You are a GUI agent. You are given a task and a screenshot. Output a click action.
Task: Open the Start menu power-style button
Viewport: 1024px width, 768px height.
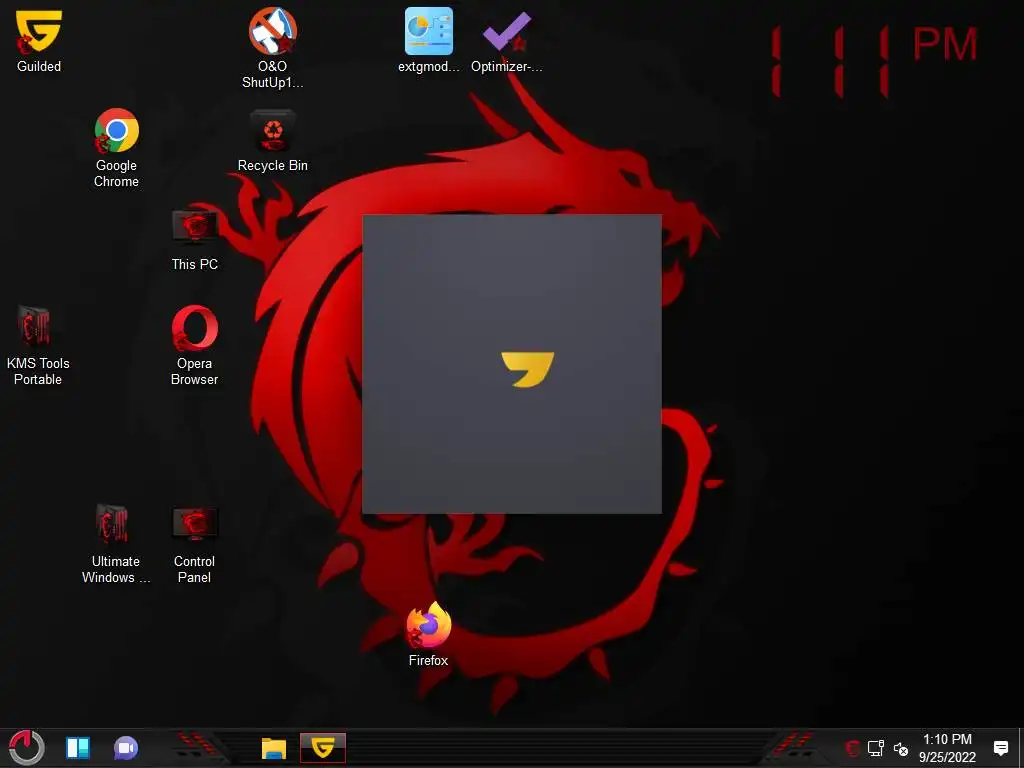(27, 748)
